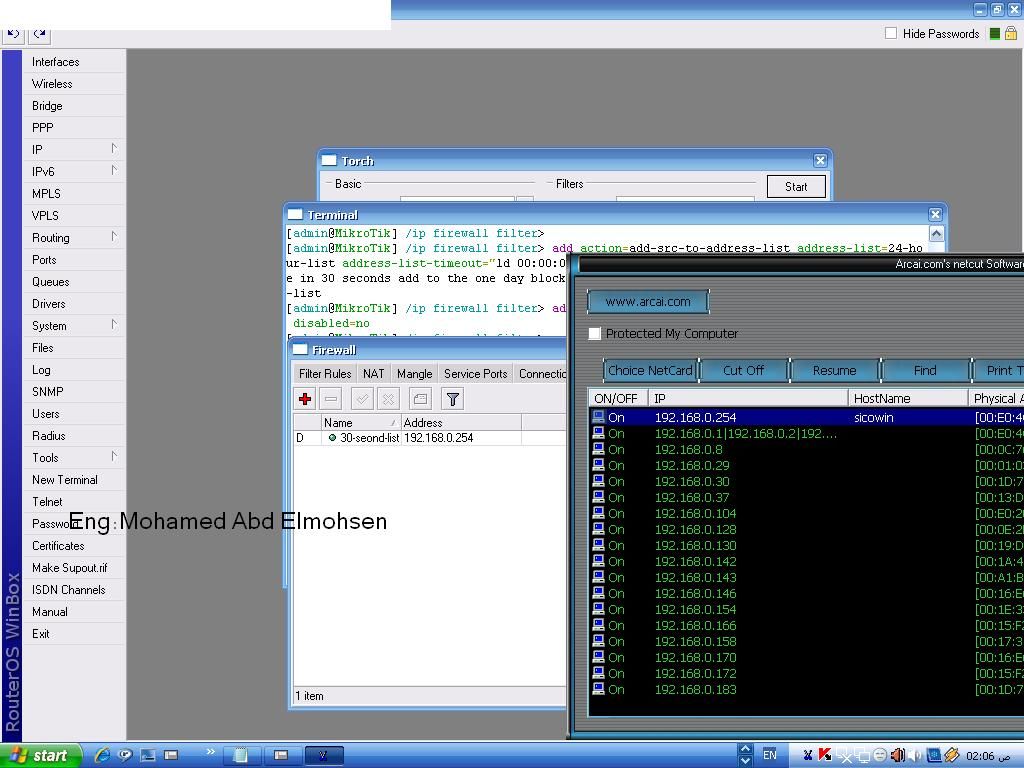The image size is (1024, 768).
Task: Click the red plus add-rule icon in Firewall
Action: [x=305, y=398]
